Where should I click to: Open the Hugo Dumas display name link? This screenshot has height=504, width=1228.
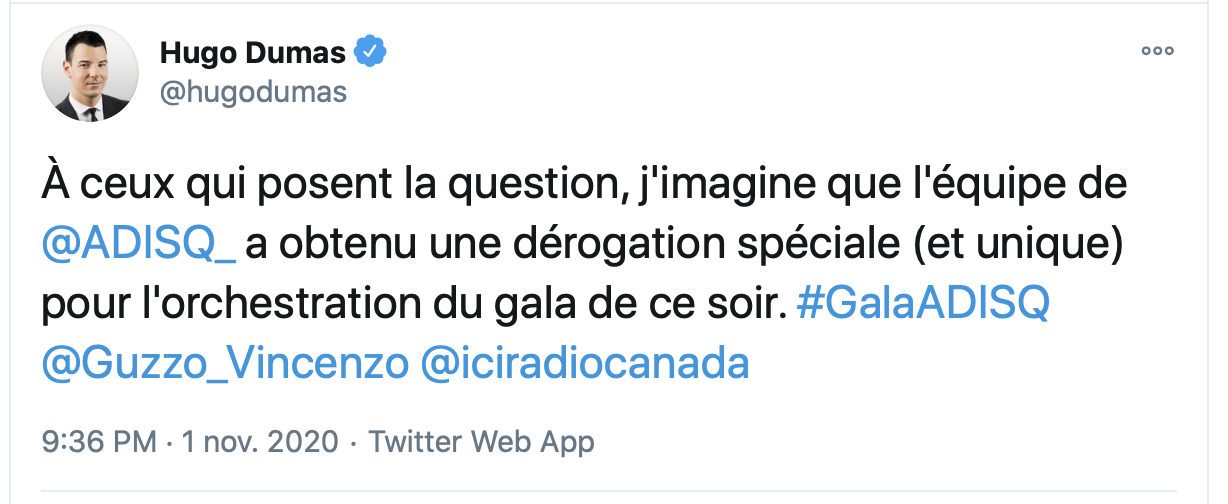(253, 52)
